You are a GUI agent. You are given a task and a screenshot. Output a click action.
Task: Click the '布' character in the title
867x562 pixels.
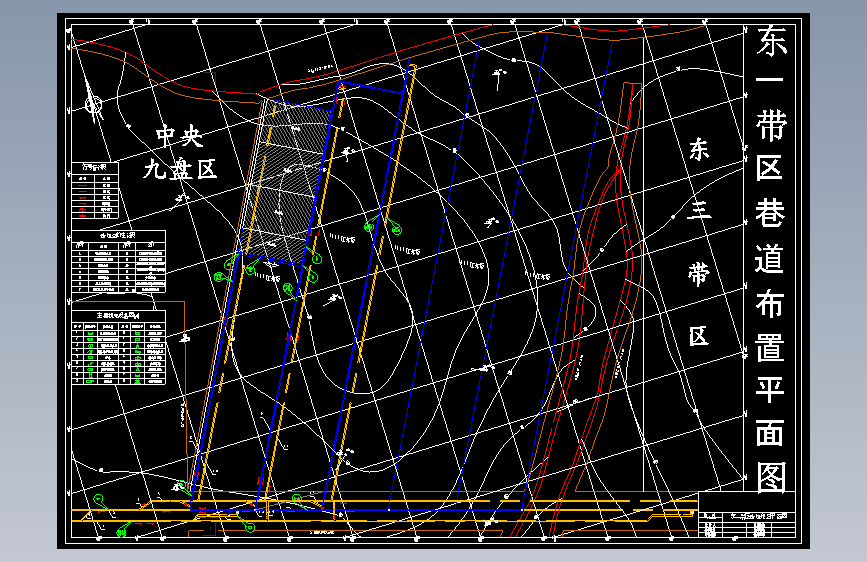[x=770, y=303]
